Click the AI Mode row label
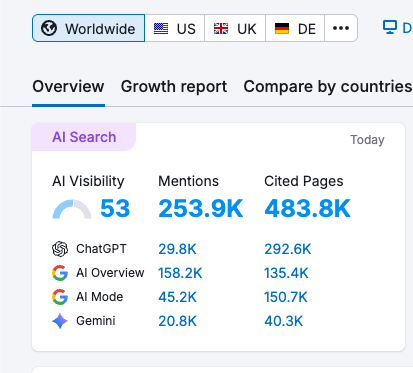 pos(100,297)
